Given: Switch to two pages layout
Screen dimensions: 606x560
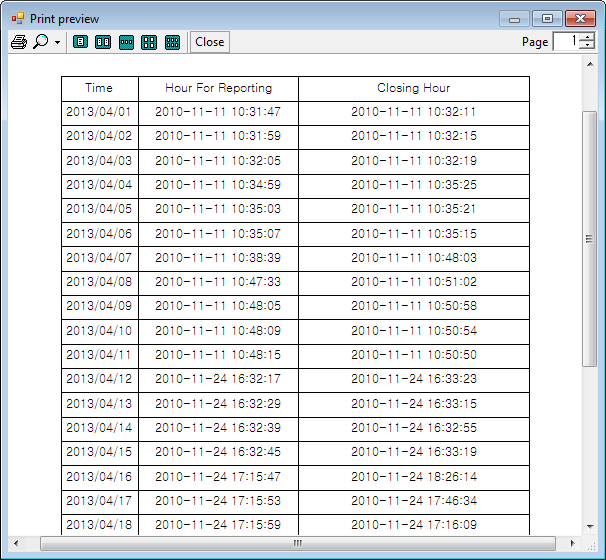Looking at the screenshot, I should click(103, 42).
